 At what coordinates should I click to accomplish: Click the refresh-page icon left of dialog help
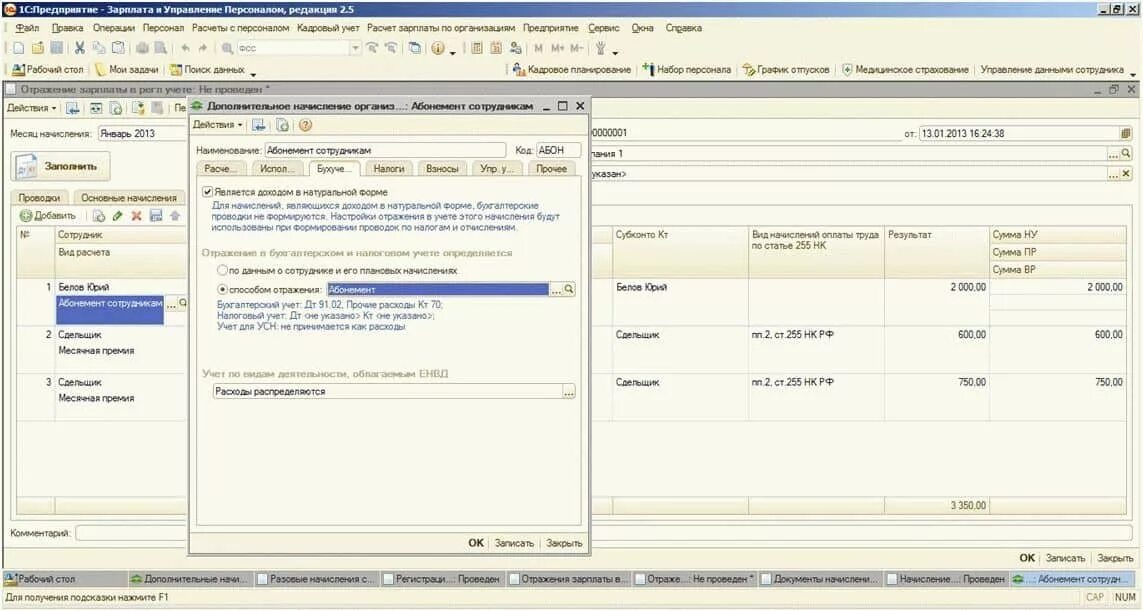[282, 125]
